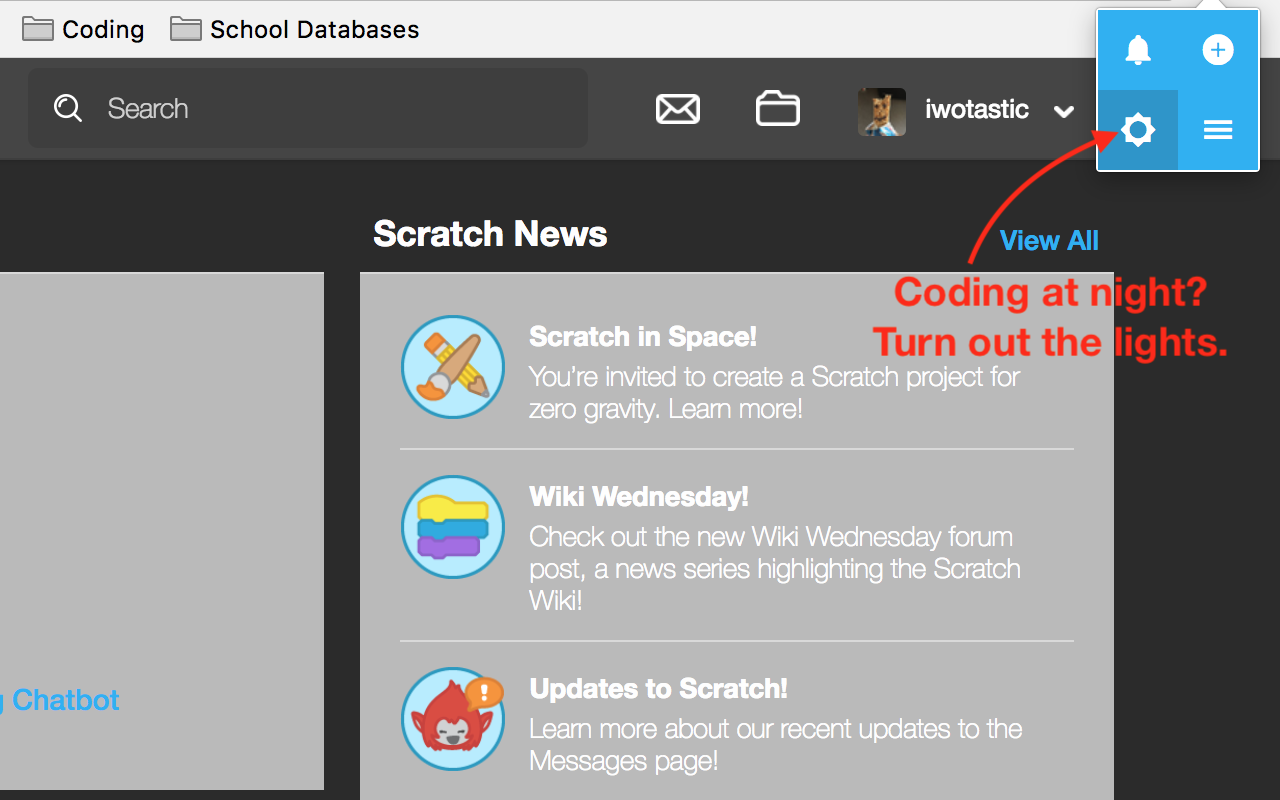Click the iwotastic profile avatar

click(882, 111)
